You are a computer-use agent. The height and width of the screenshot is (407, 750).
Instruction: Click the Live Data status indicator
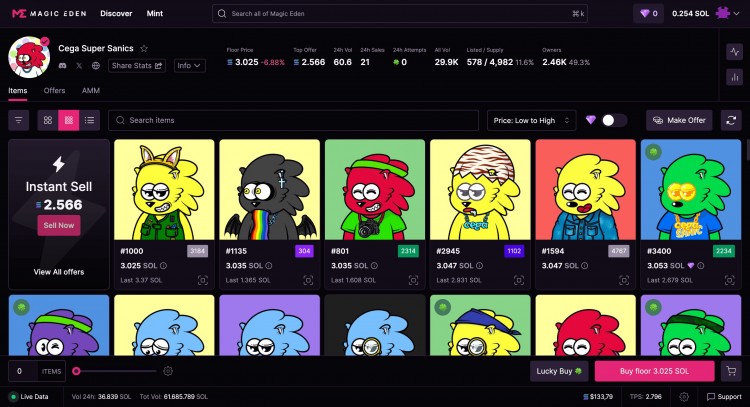point(29,396)
